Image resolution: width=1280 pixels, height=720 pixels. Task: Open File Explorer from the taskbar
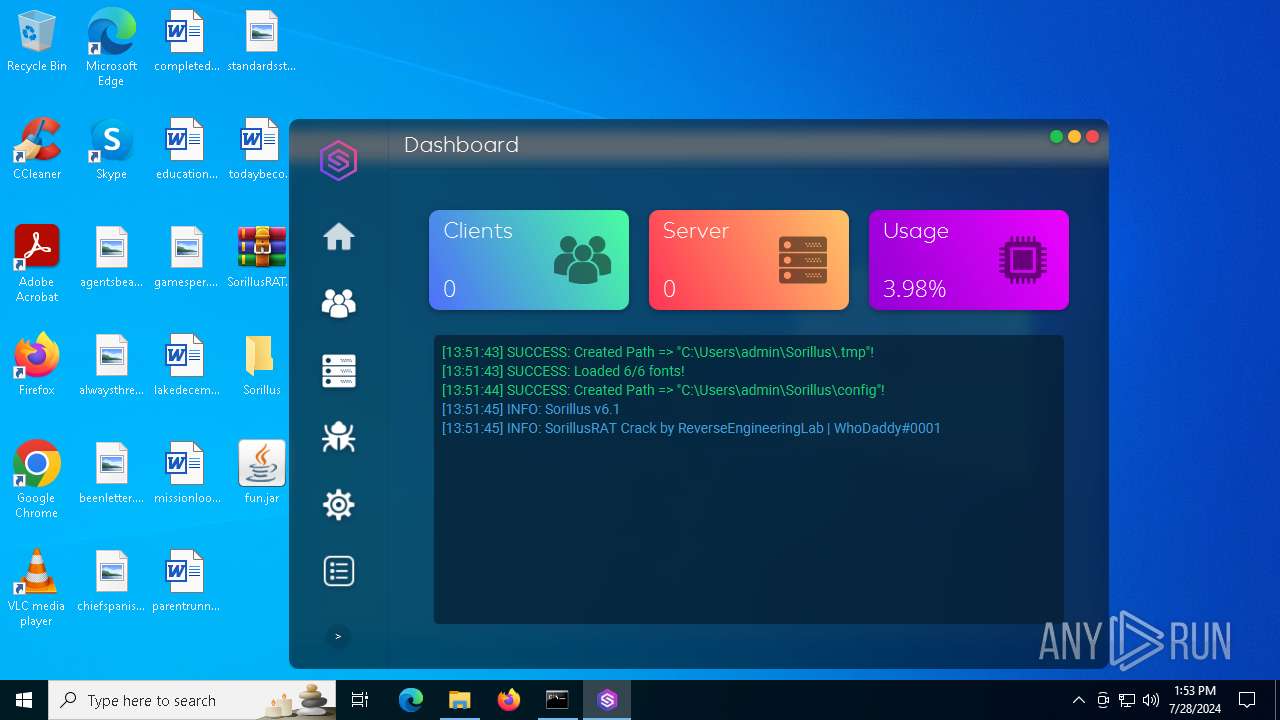(x=459, y=700)
